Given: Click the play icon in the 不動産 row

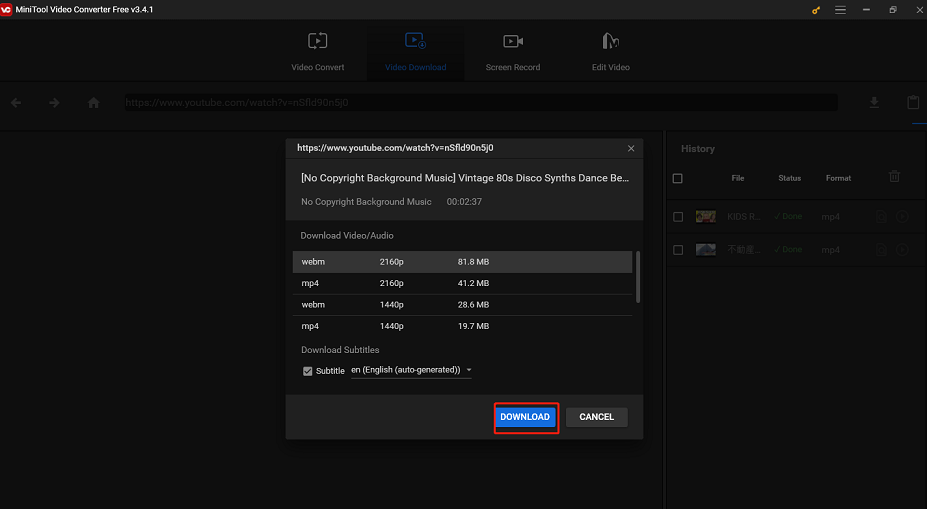Looking at the screenshot, I should click(902, 249).
